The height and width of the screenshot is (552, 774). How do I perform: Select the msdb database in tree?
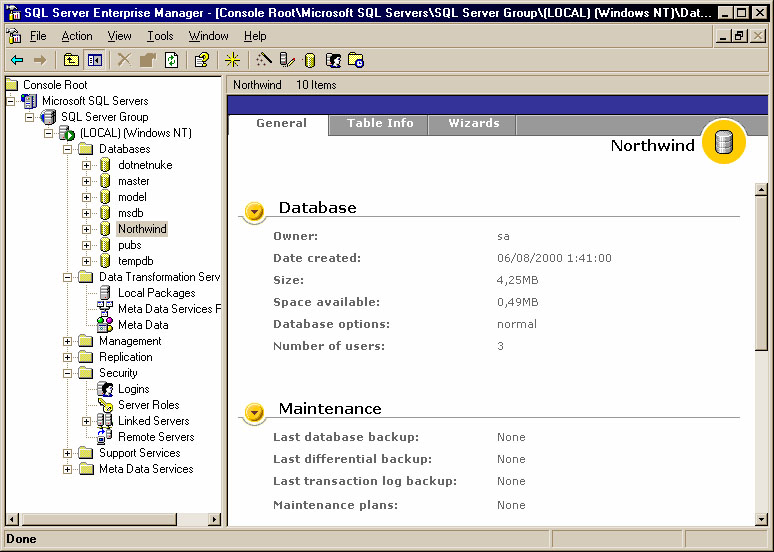tap(131, 213)
